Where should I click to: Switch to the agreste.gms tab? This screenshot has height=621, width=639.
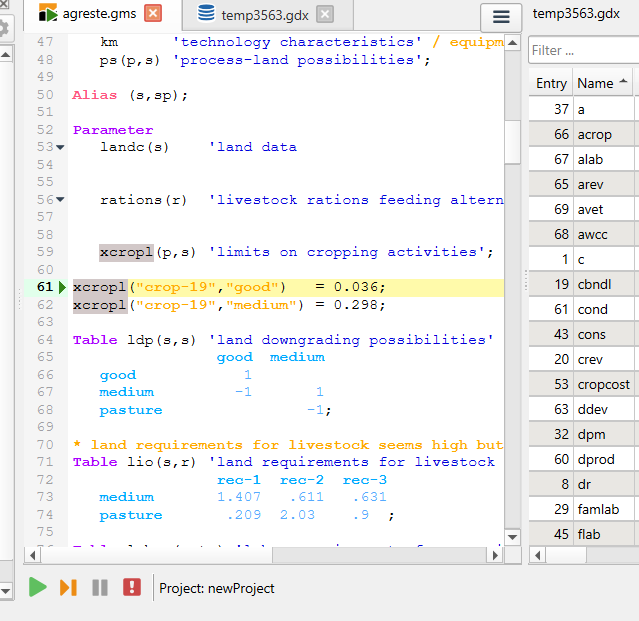point(98,14)
